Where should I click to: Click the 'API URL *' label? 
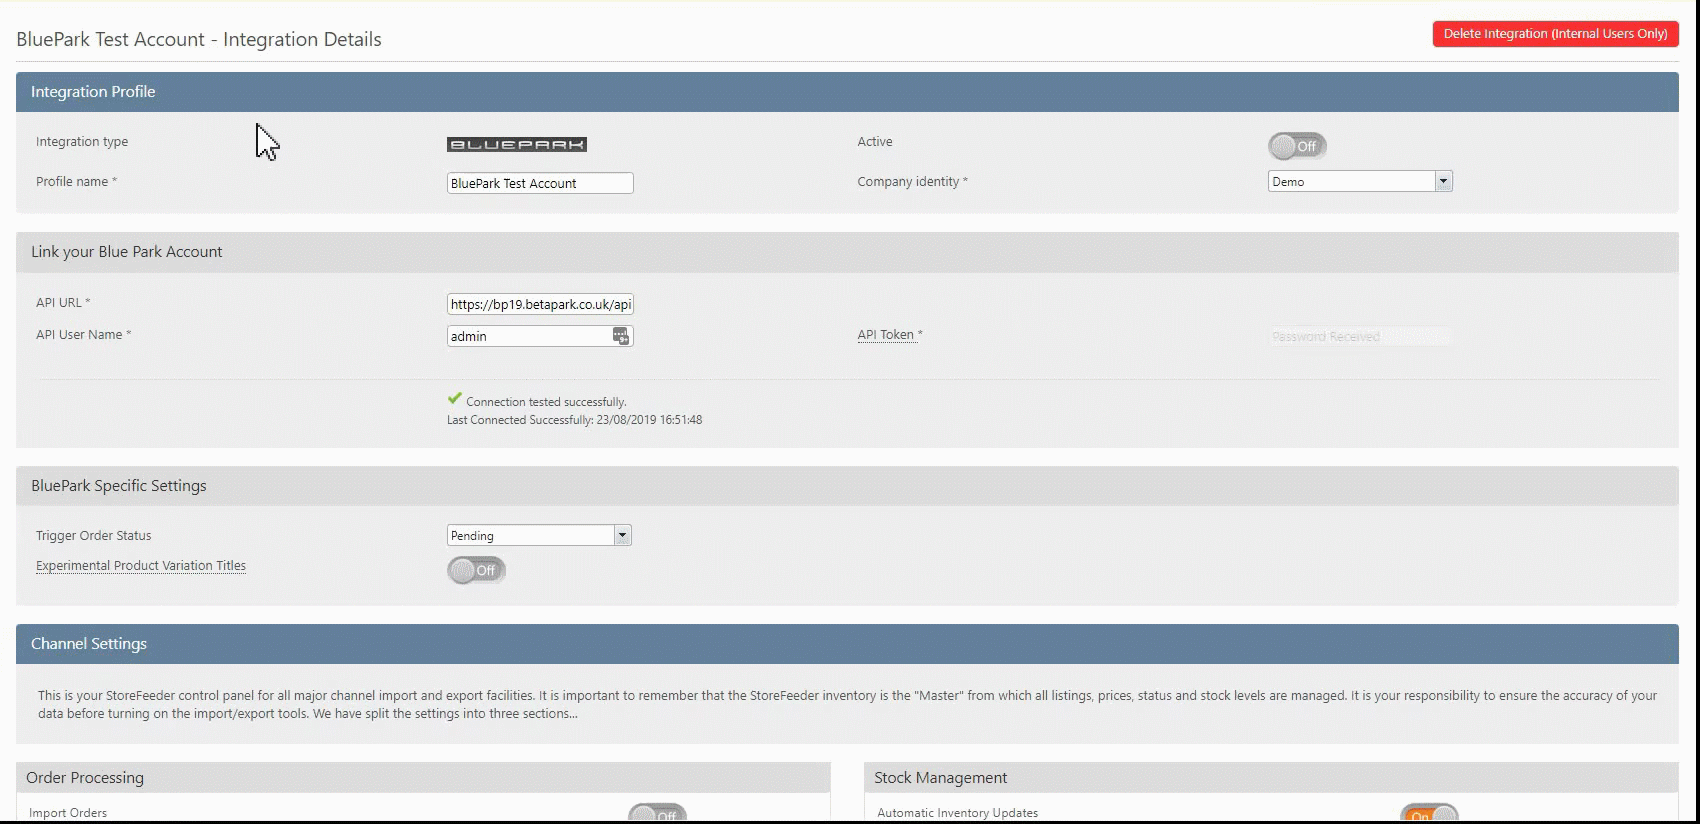(x=63, y=303)
